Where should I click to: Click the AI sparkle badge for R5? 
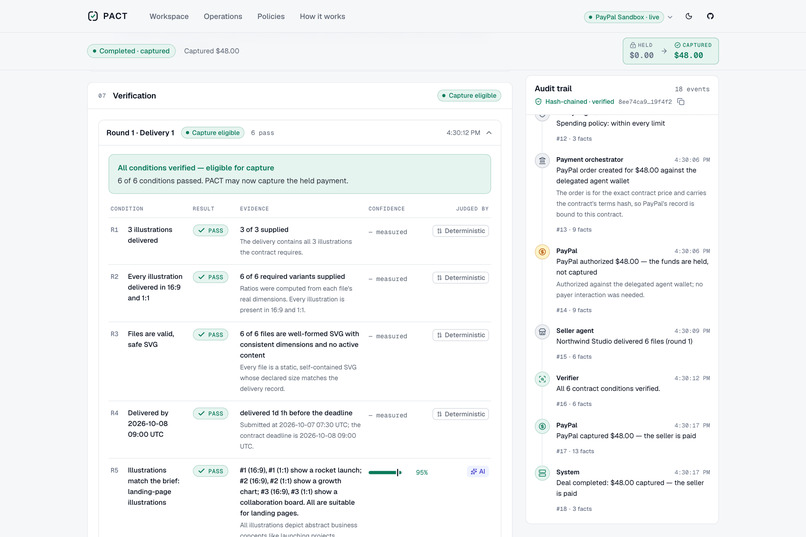[478, 471]
